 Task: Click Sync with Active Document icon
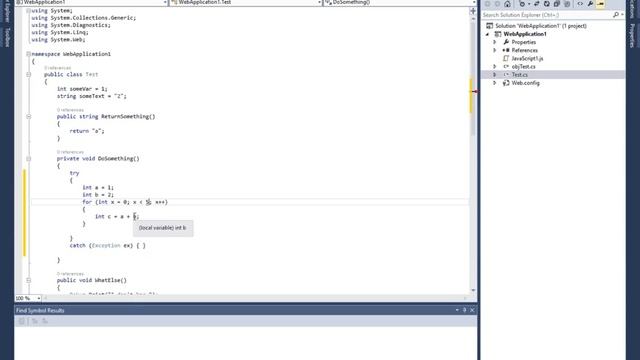coord(537,4)
